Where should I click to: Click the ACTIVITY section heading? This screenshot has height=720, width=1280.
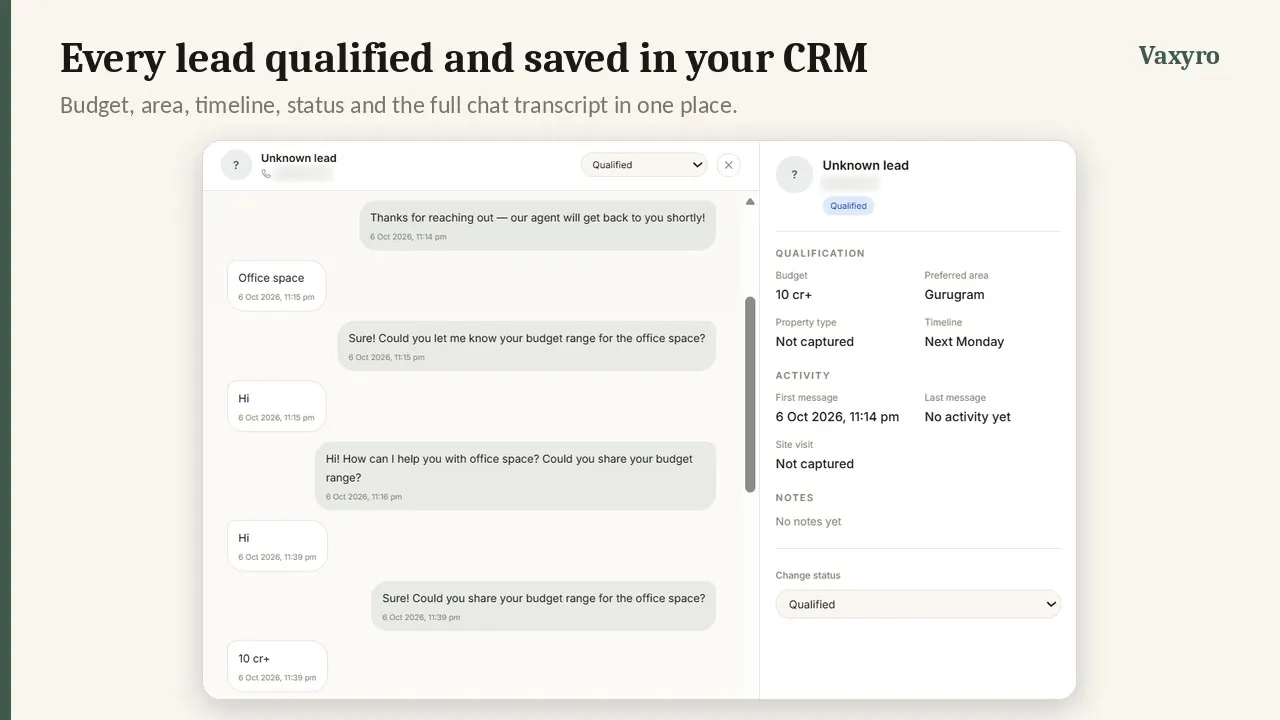pos(803,376)
